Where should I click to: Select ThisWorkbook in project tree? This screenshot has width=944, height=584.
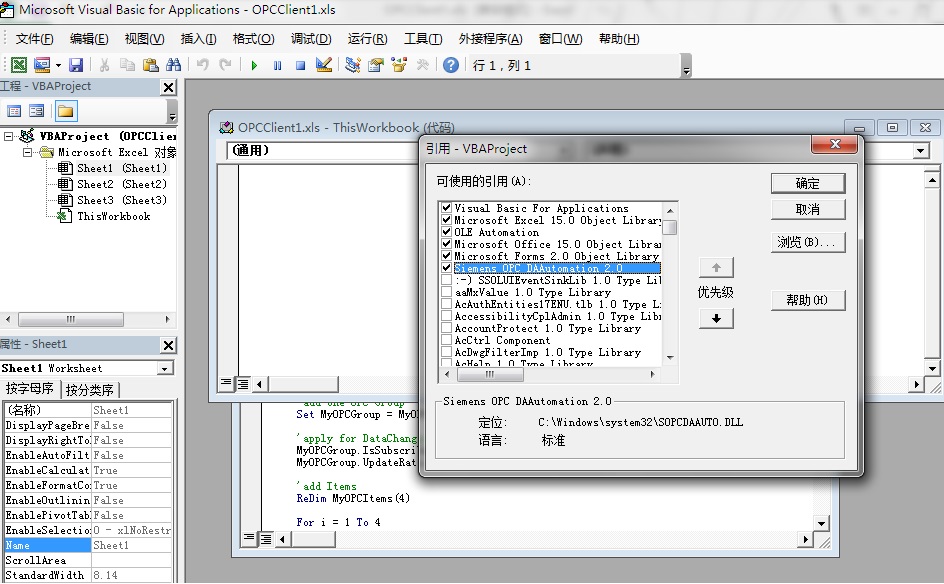click(113, 216)
